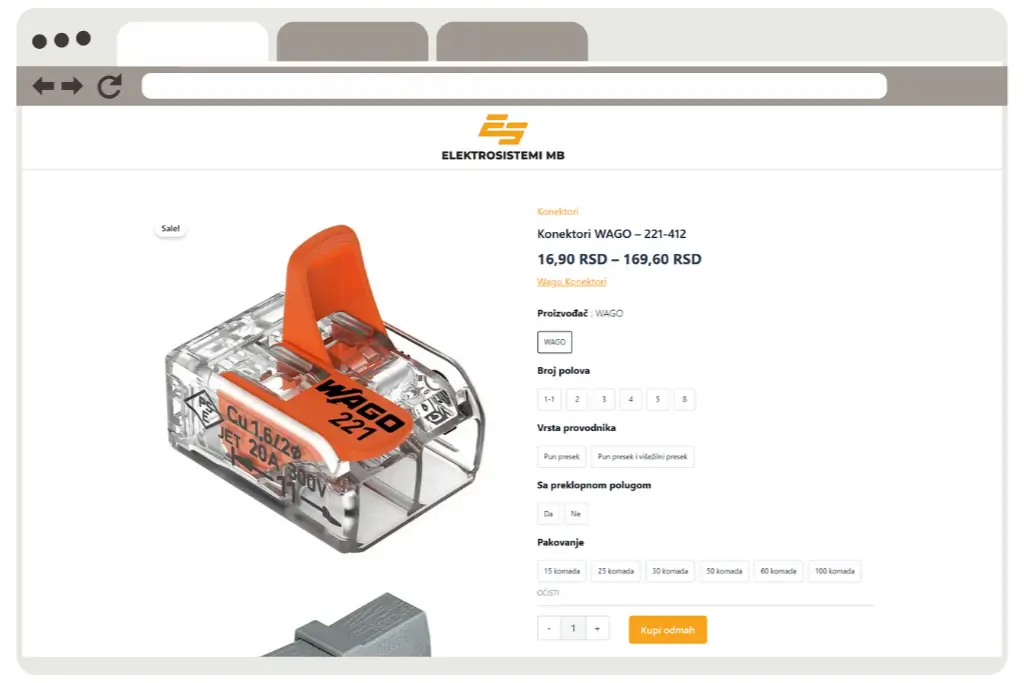Click the minus quantity button
Viewport: 1024px width, 683px height.
coord(549,628)
